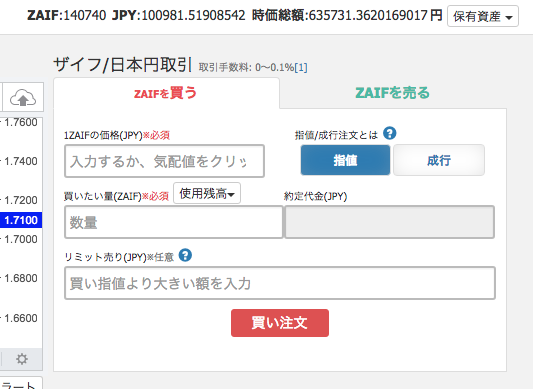
Task: Click the cloud upload icon
Action: pyautogui.click(x=23, y=98)
